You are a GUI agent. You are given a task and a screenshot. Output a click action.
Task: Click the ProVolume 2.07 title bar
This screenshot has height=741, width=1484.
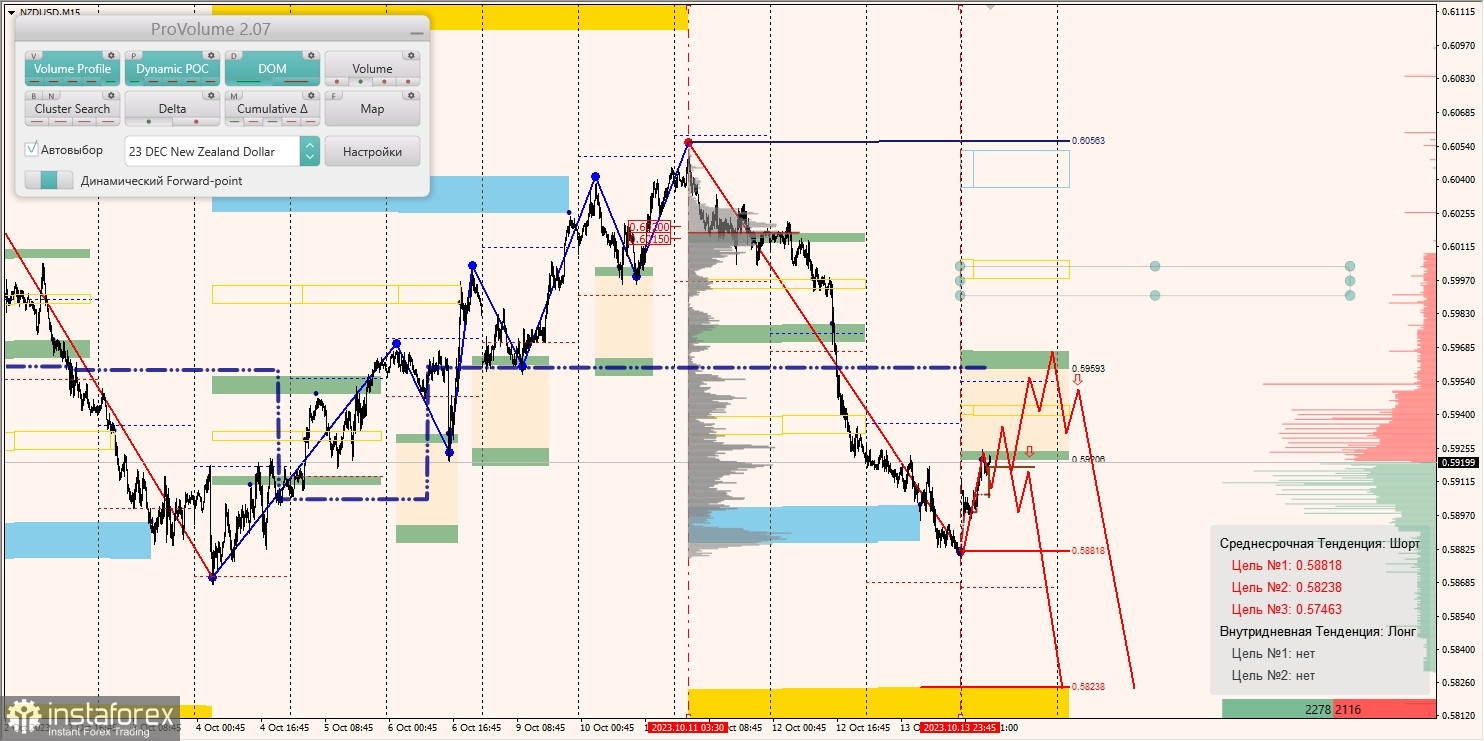(x=222, y=30)
